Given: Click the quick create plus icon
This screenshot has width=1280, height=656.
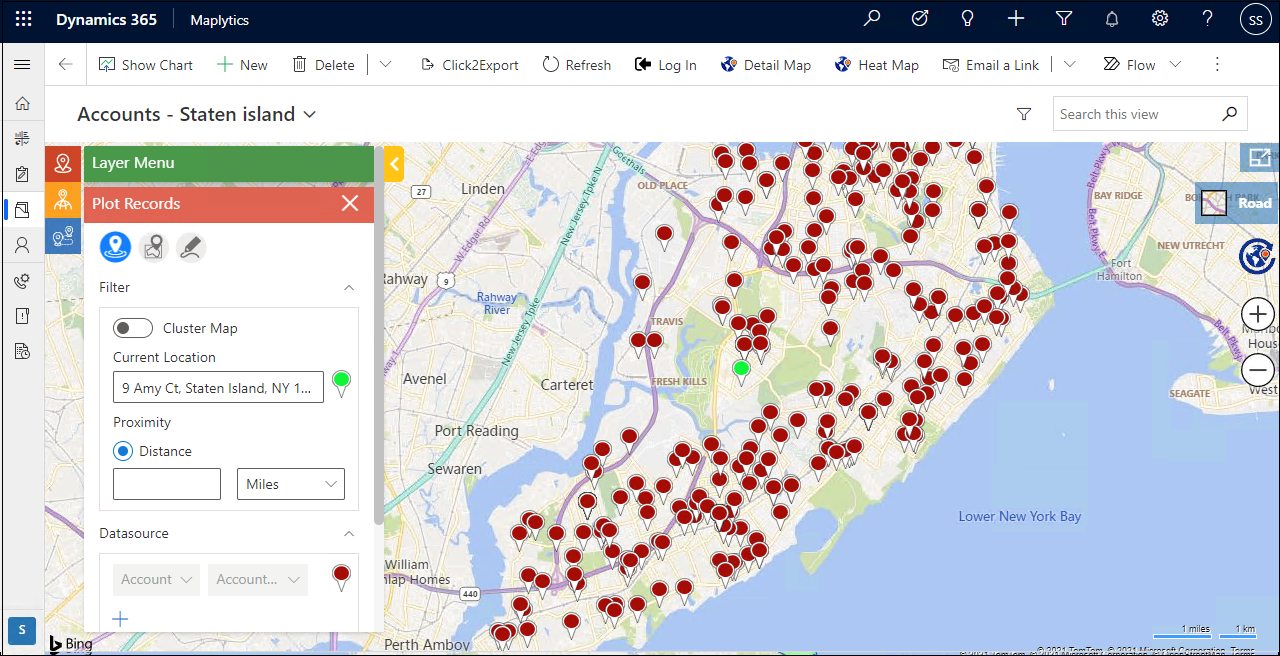Looking at the screenshot, I should [1016, 19].
